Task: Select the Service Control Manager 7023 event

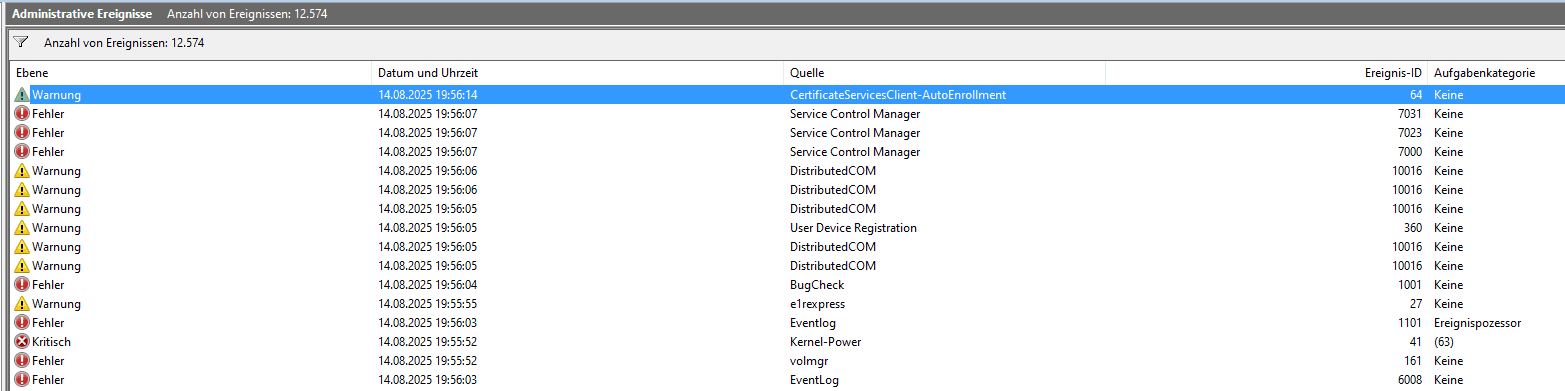Action: pyautogui.click(x=788, y=133)
